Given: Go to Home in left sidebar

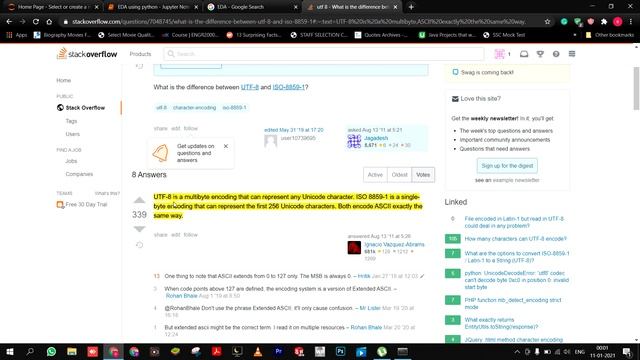Looking at the screenshot, I should click(x=64, y=80).
